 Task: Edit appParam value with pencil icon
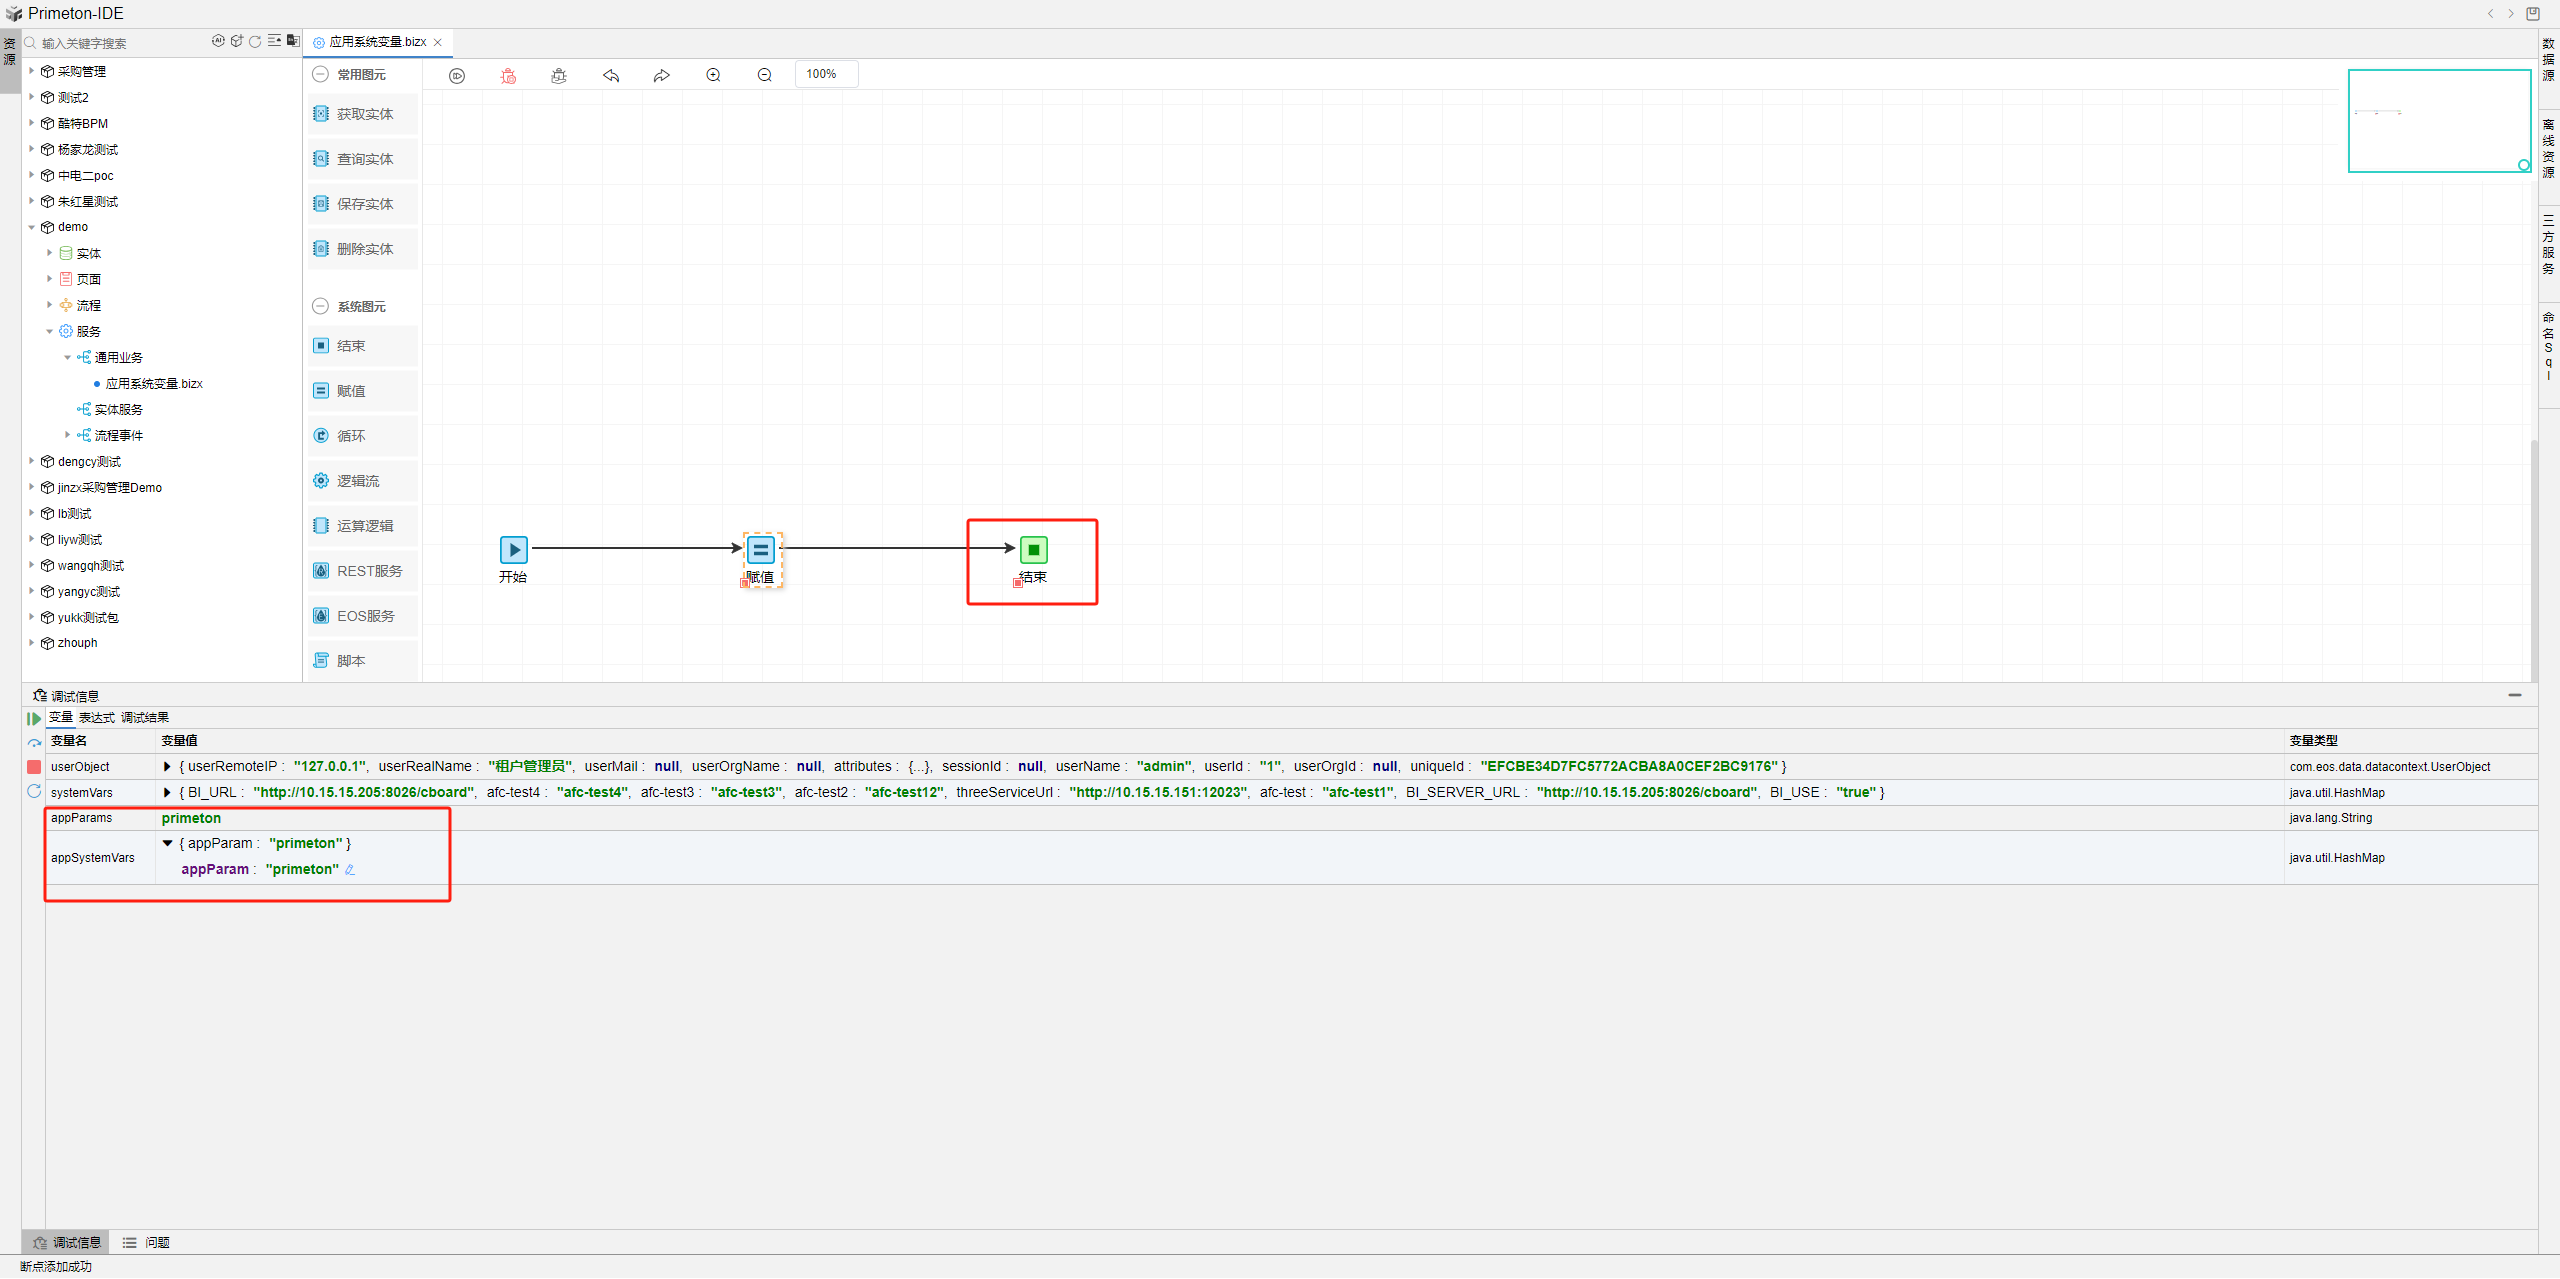point(350,870)
